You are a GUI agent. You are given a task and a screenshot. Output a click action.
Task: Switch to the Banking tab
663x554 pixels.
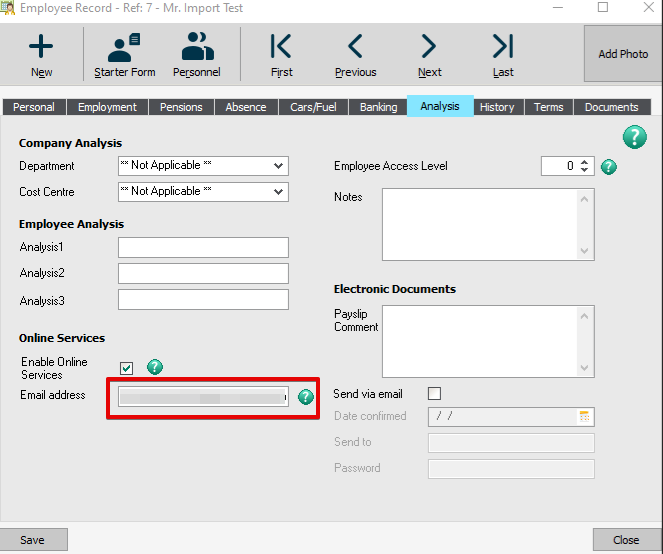pyautogui.click(x=378, y=107)
